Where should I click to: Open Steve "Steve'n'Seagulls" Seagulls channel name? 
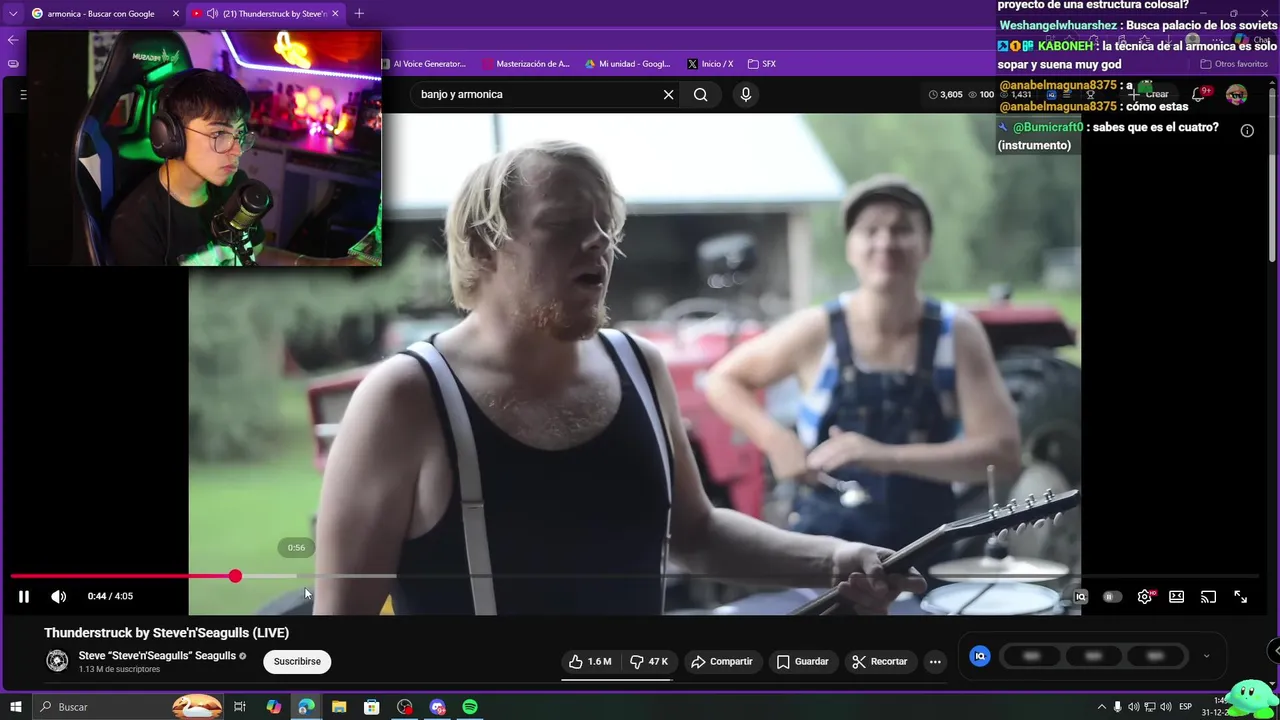[157, 656]
